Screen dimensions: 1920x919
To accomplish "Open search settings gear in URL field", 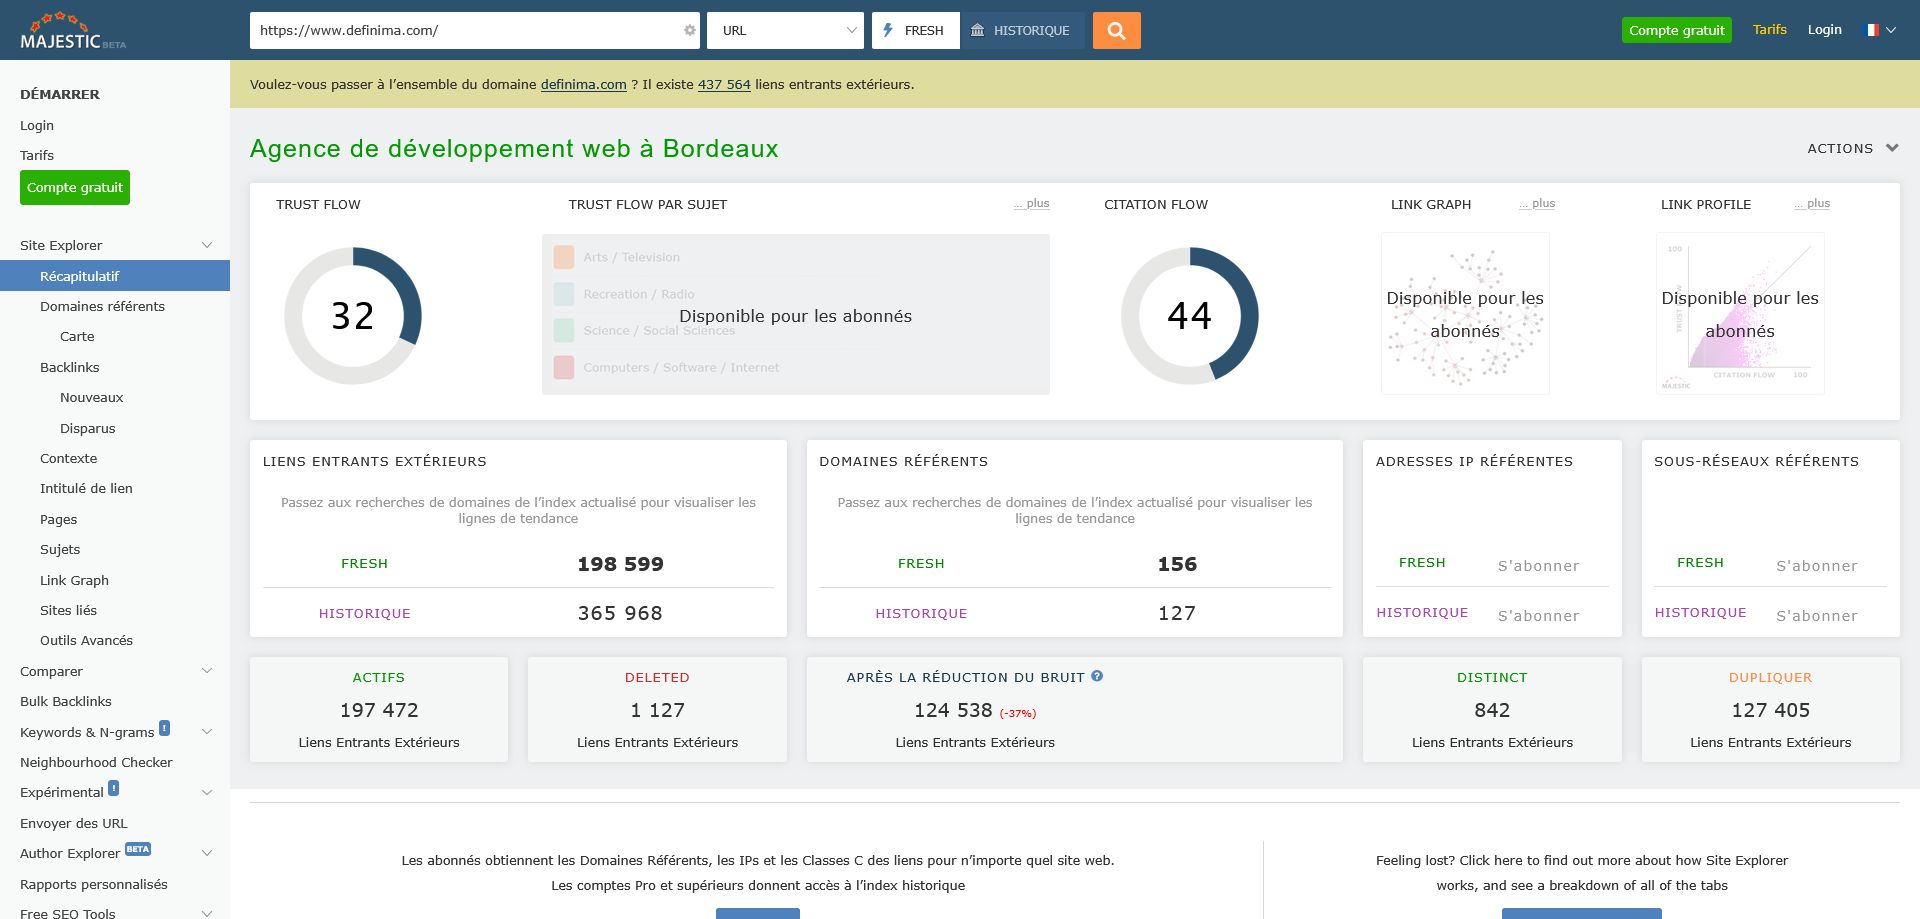I will pyautogui.click(x=689, y=31).
